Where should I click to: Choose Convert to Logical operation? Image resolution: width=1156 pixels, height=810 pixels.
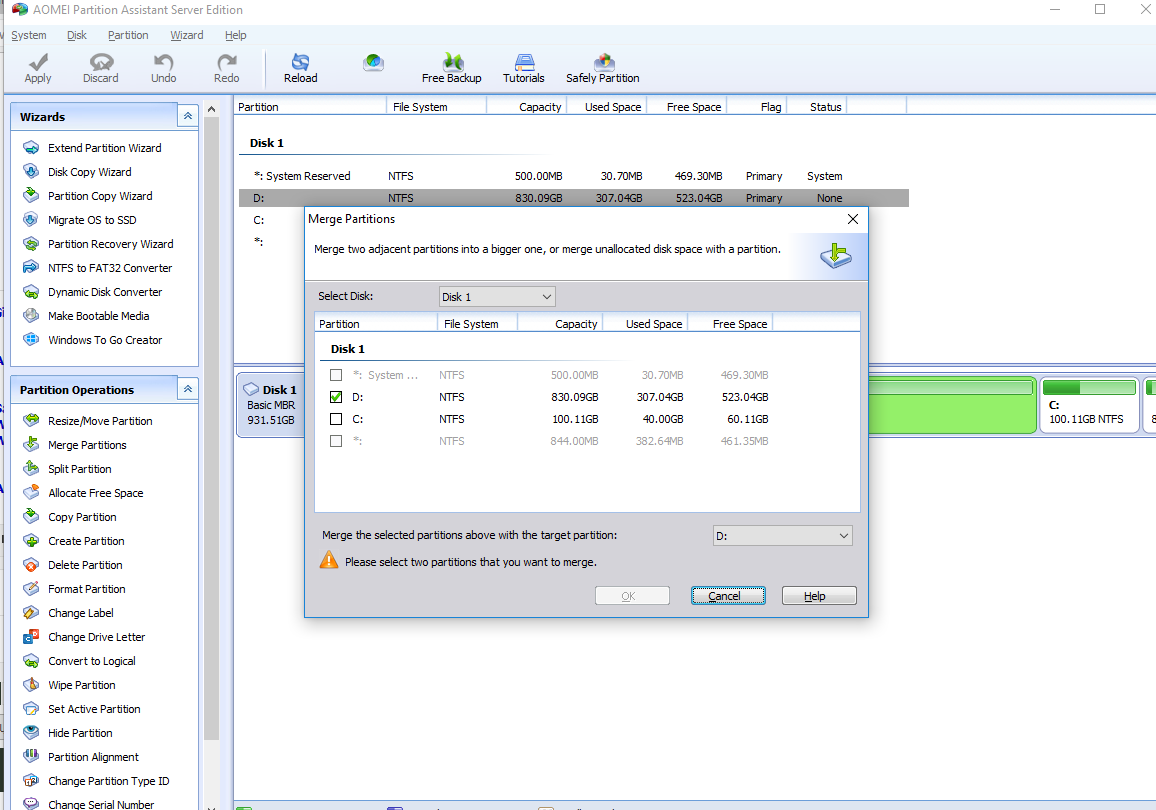[91, 661]
